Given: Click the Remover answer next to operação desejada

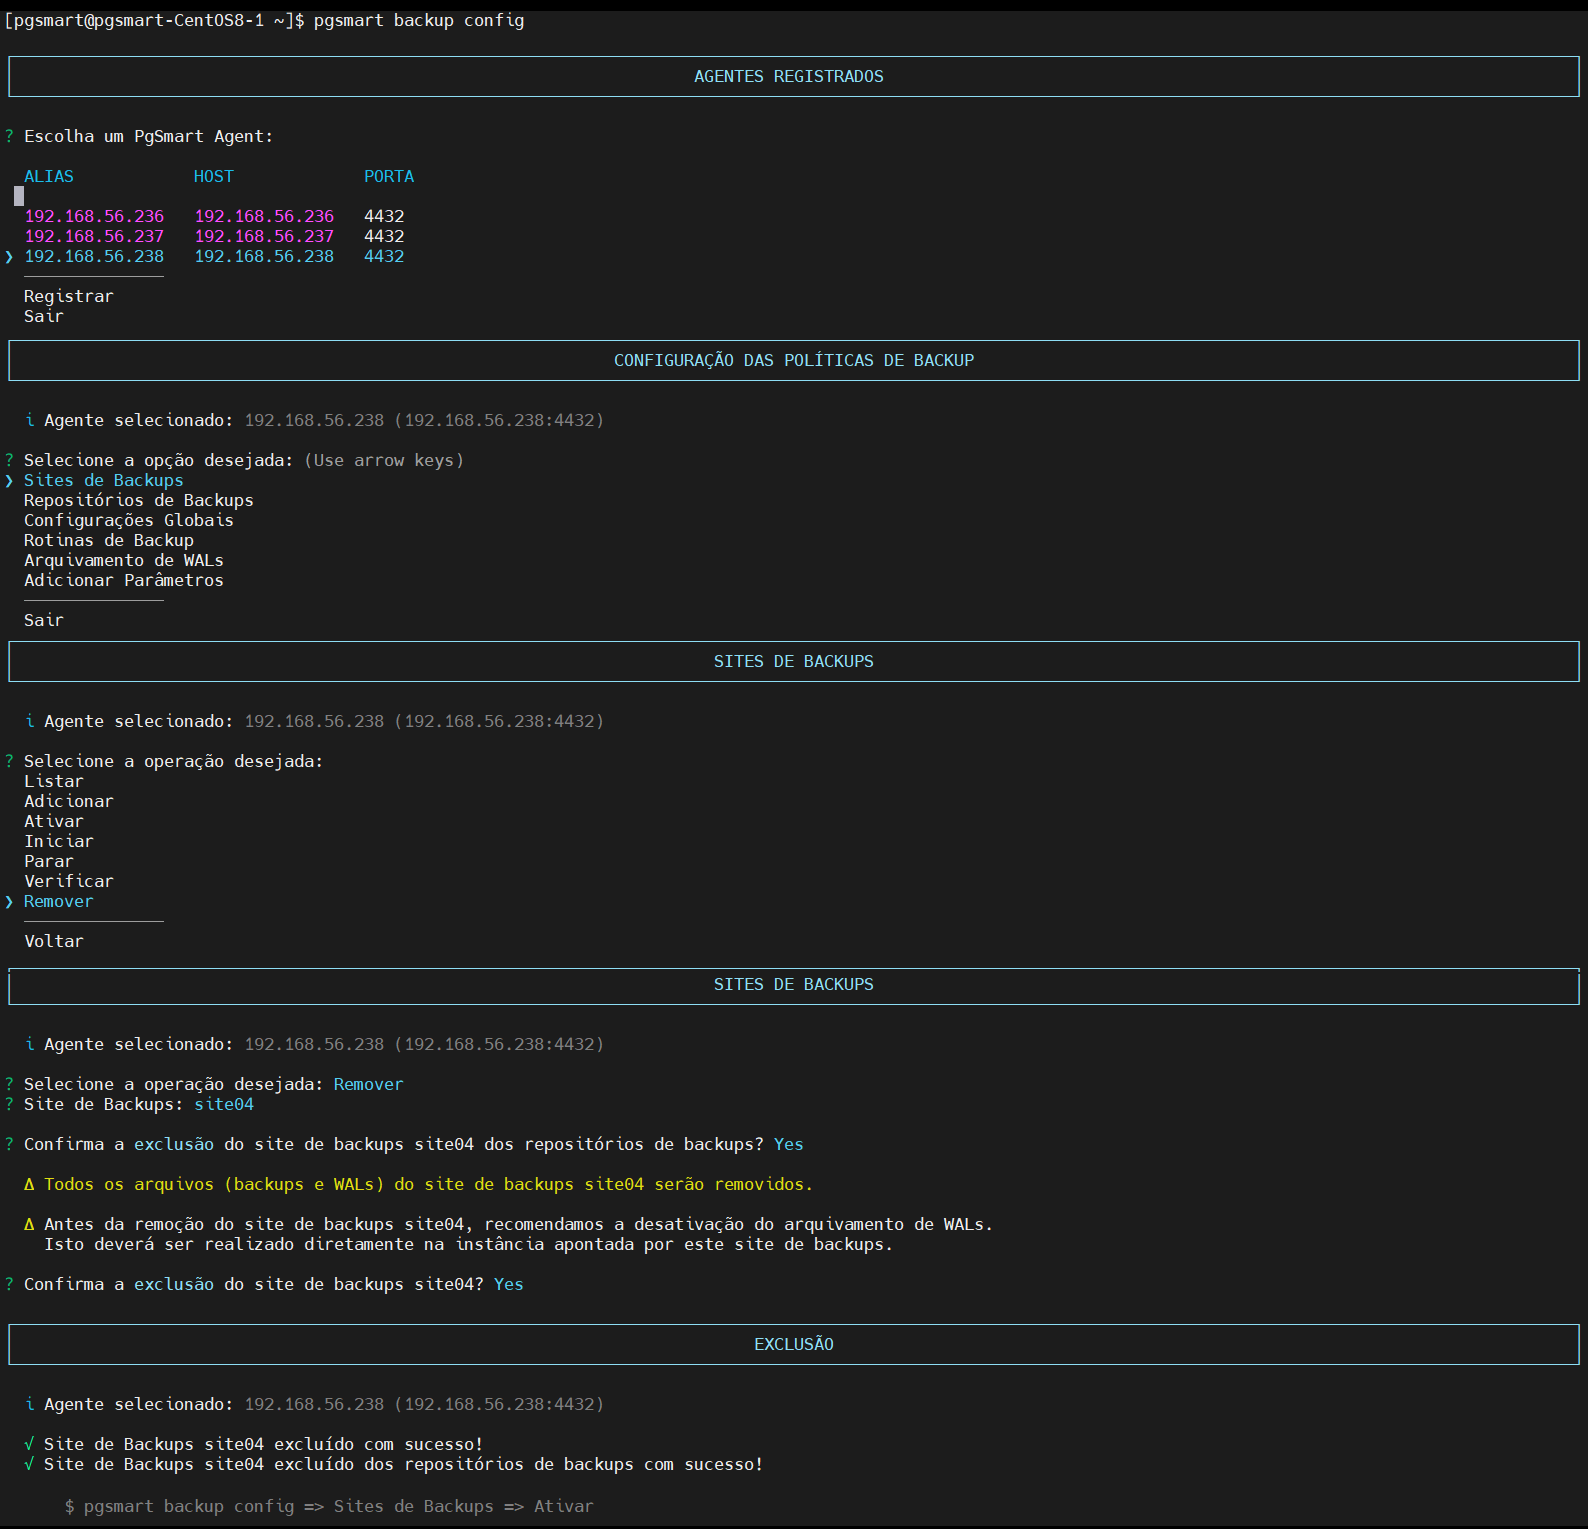Looking at the screenshot, I should (x=369, y=1084).
